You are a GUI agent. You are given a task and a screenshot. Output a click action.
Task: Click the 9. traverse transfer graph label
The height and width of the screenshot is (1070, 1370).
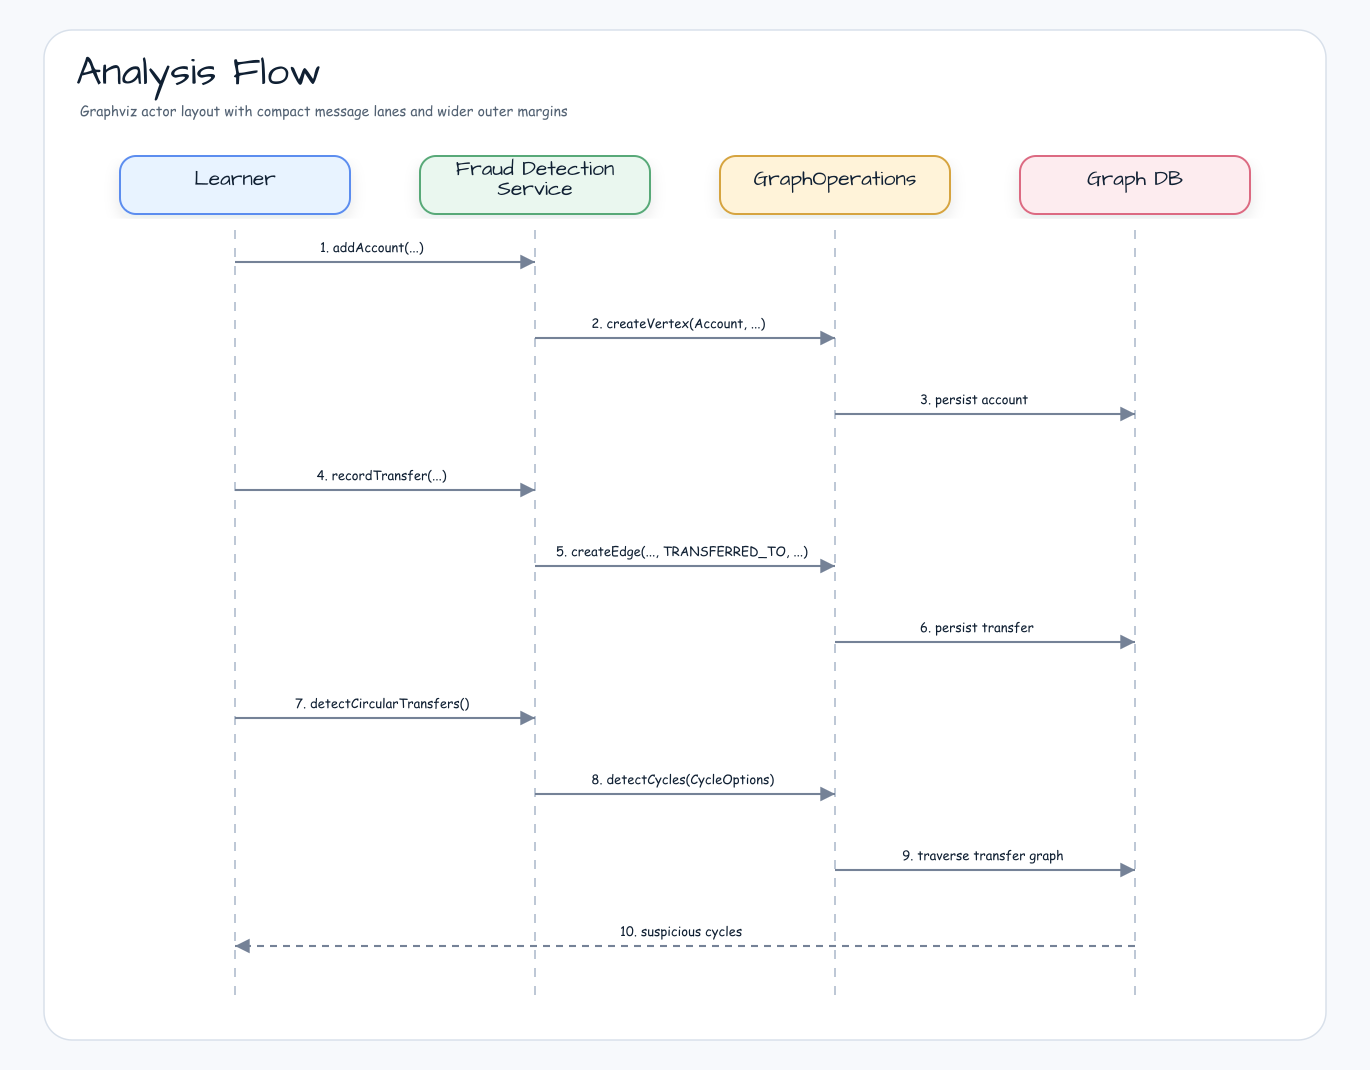983,856
